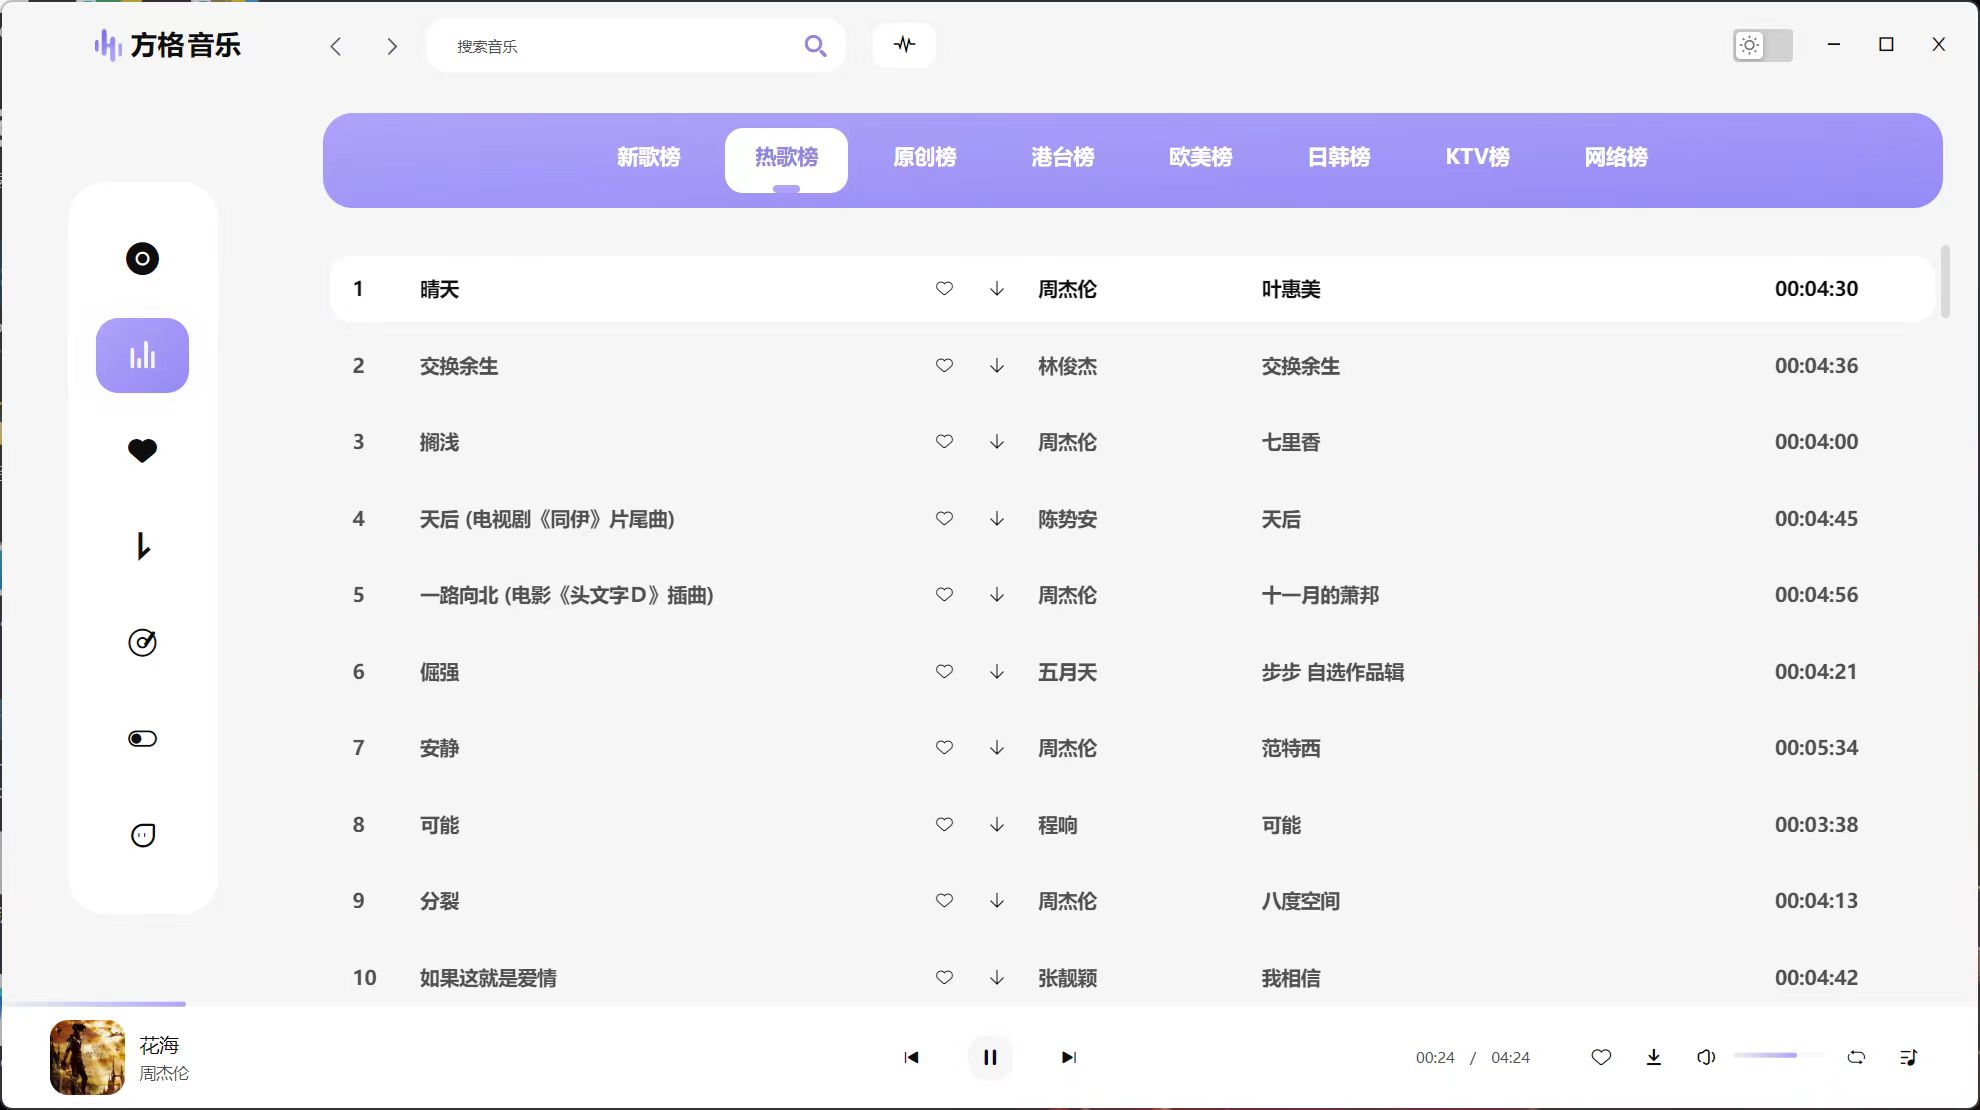This screenshot has height=1110, width=1980.
Task: Toggle repeat playback mode
Action: [x=1856, y=1057]
